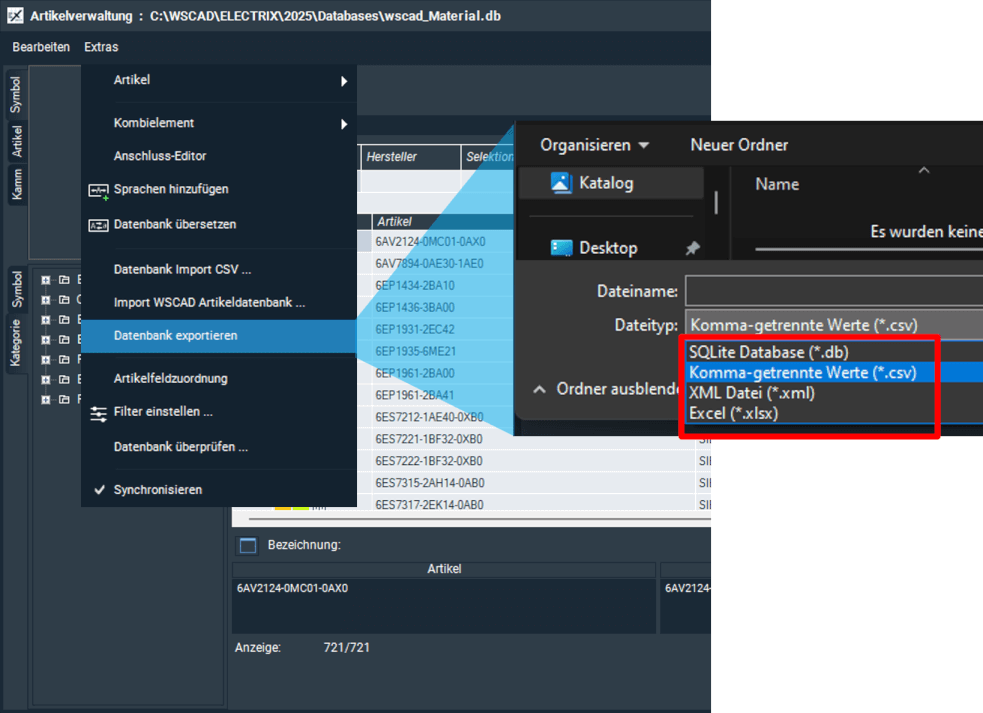Click Ordner ausblenden button
The height and width of the screenshot is (713, 983).
(x=606, y=389)
